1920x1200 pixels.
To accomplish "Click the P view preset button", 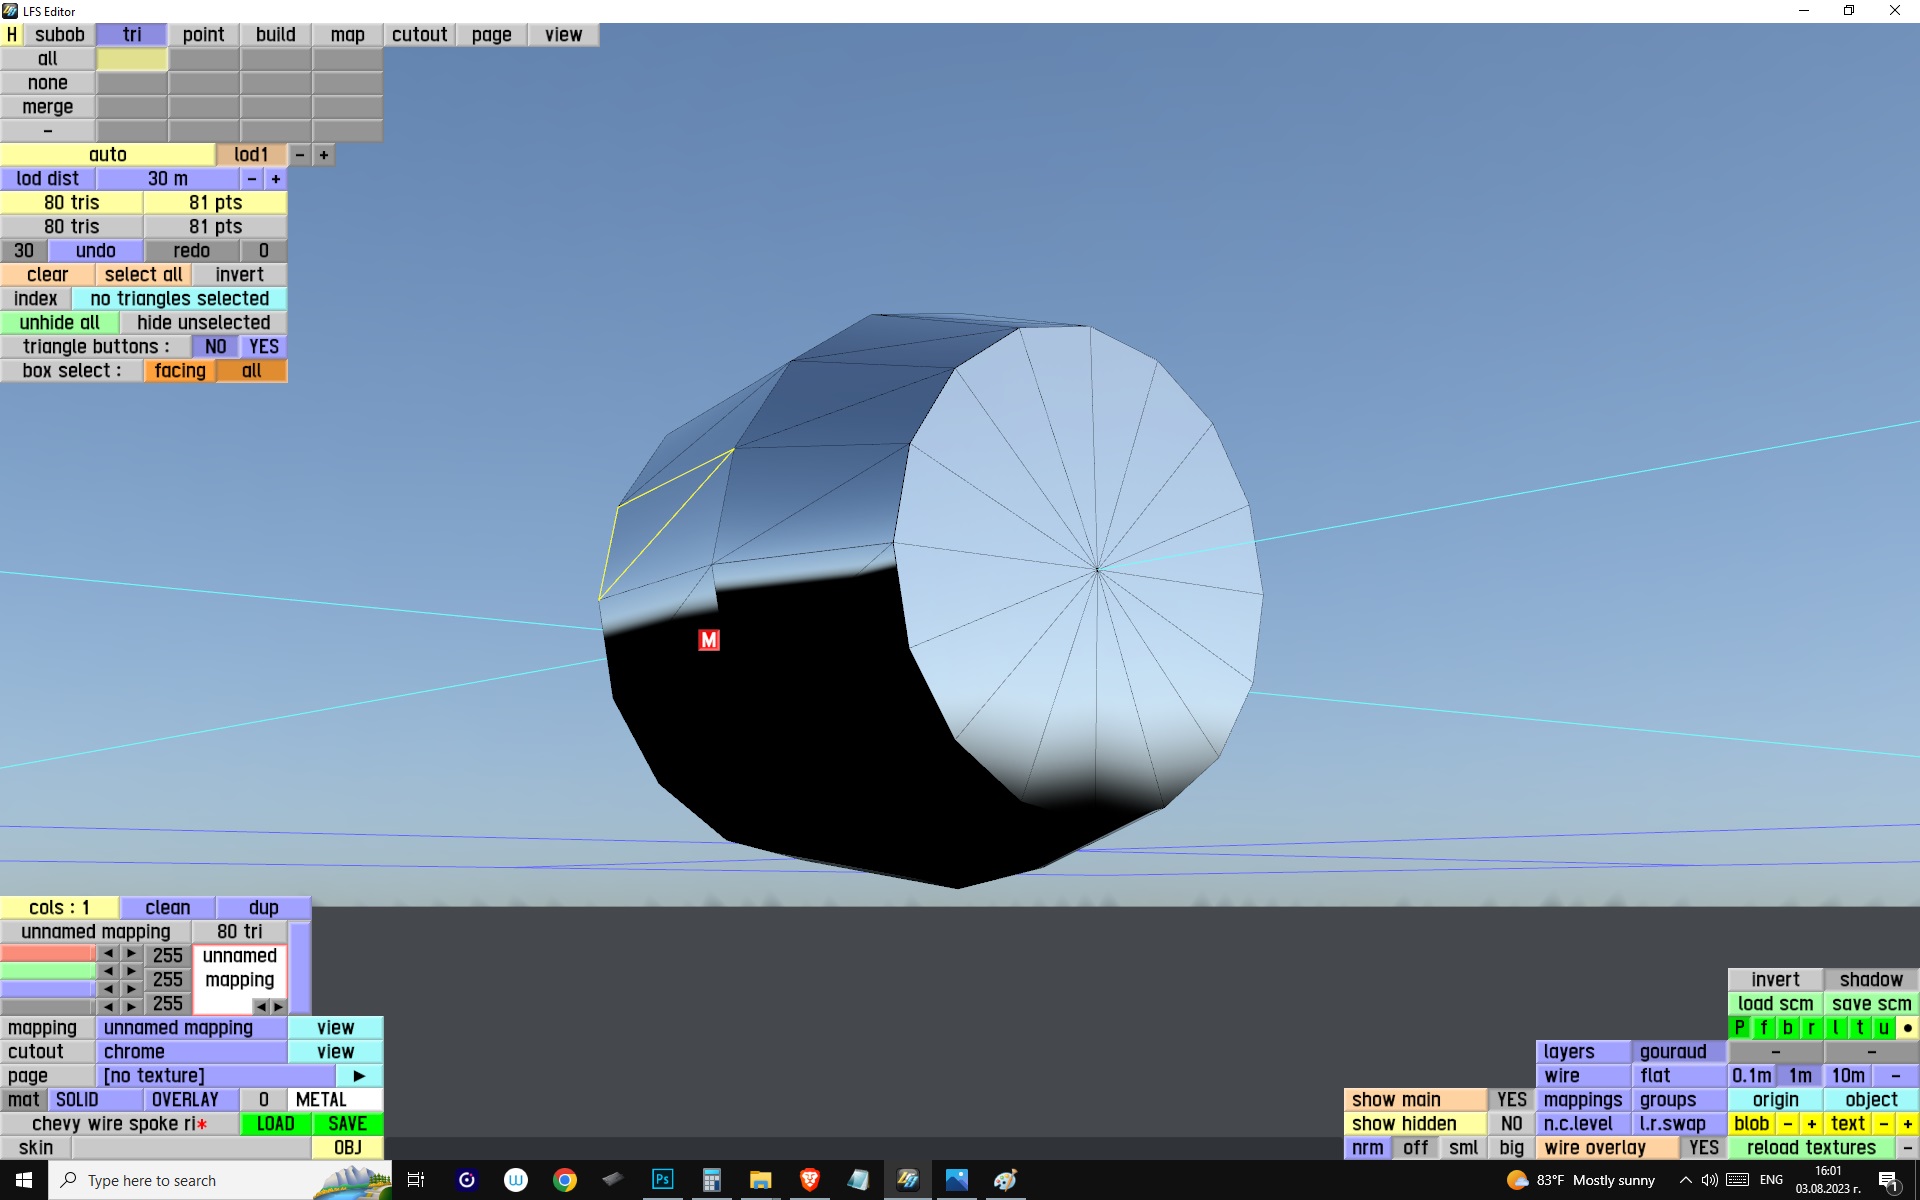I will [1739, 1028].
